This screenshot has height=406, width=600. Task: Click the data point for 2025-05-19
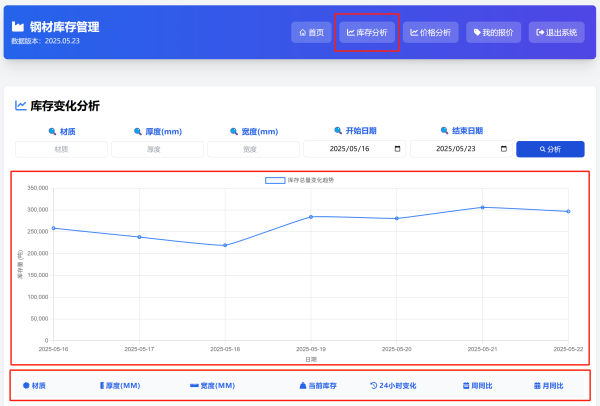pyautogui.click(x=311, y=217)
